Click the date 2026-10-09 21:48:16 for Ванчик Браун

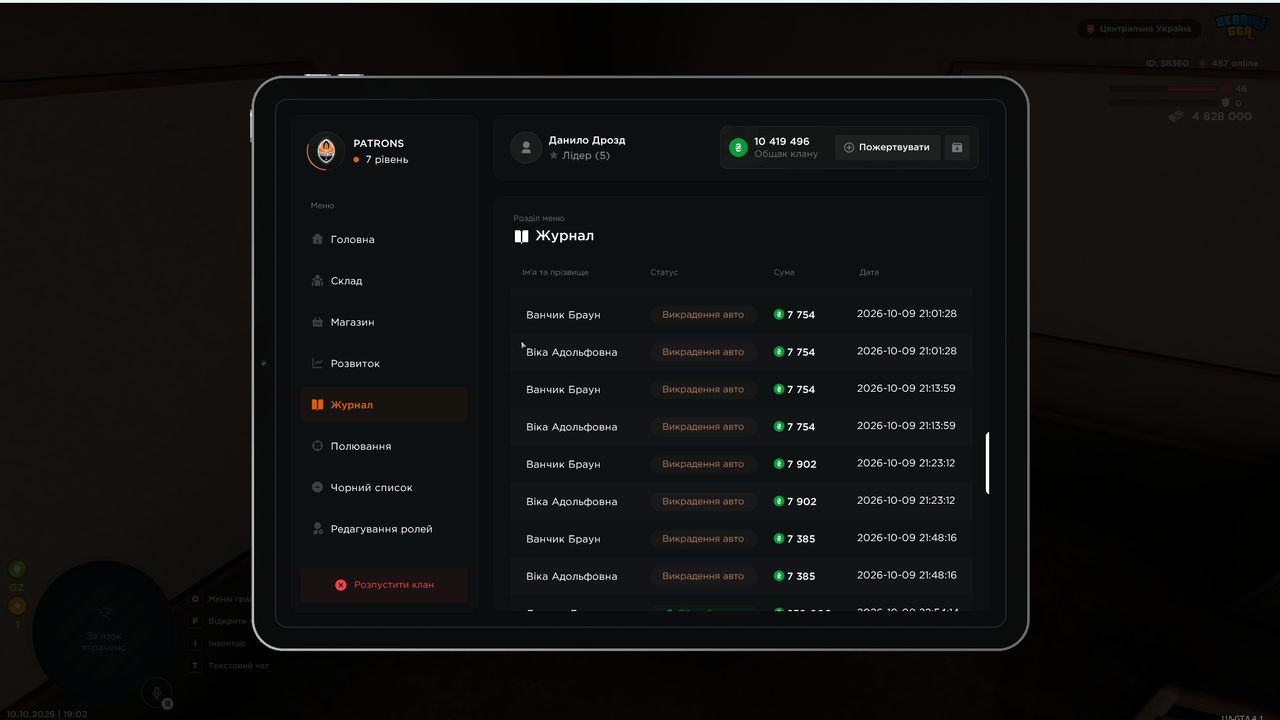tap(907, 538)
